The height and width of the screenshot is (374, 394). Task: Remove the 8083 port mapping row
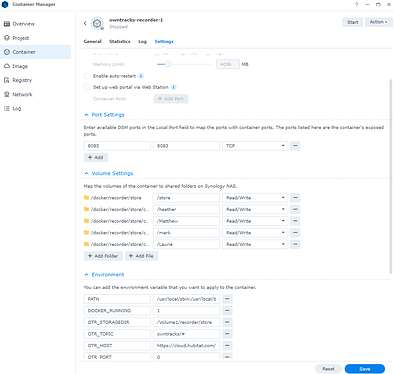(295, 146)
